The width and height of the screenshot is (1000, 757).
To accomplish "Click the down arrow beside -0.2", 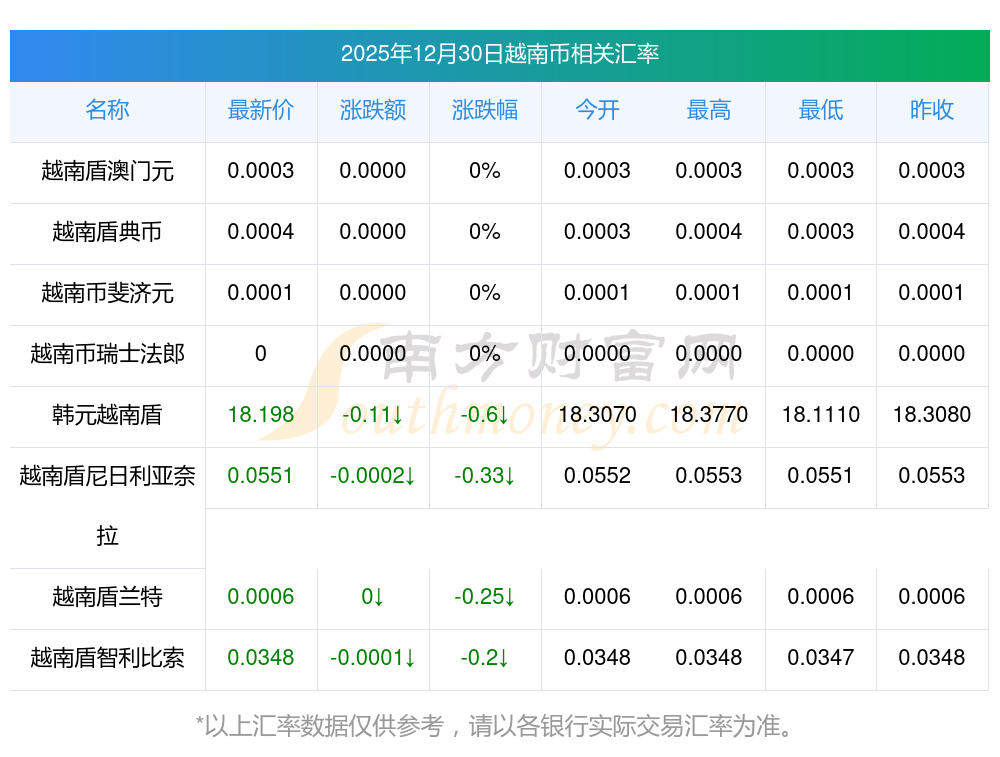I will click(x=503, y=658).
